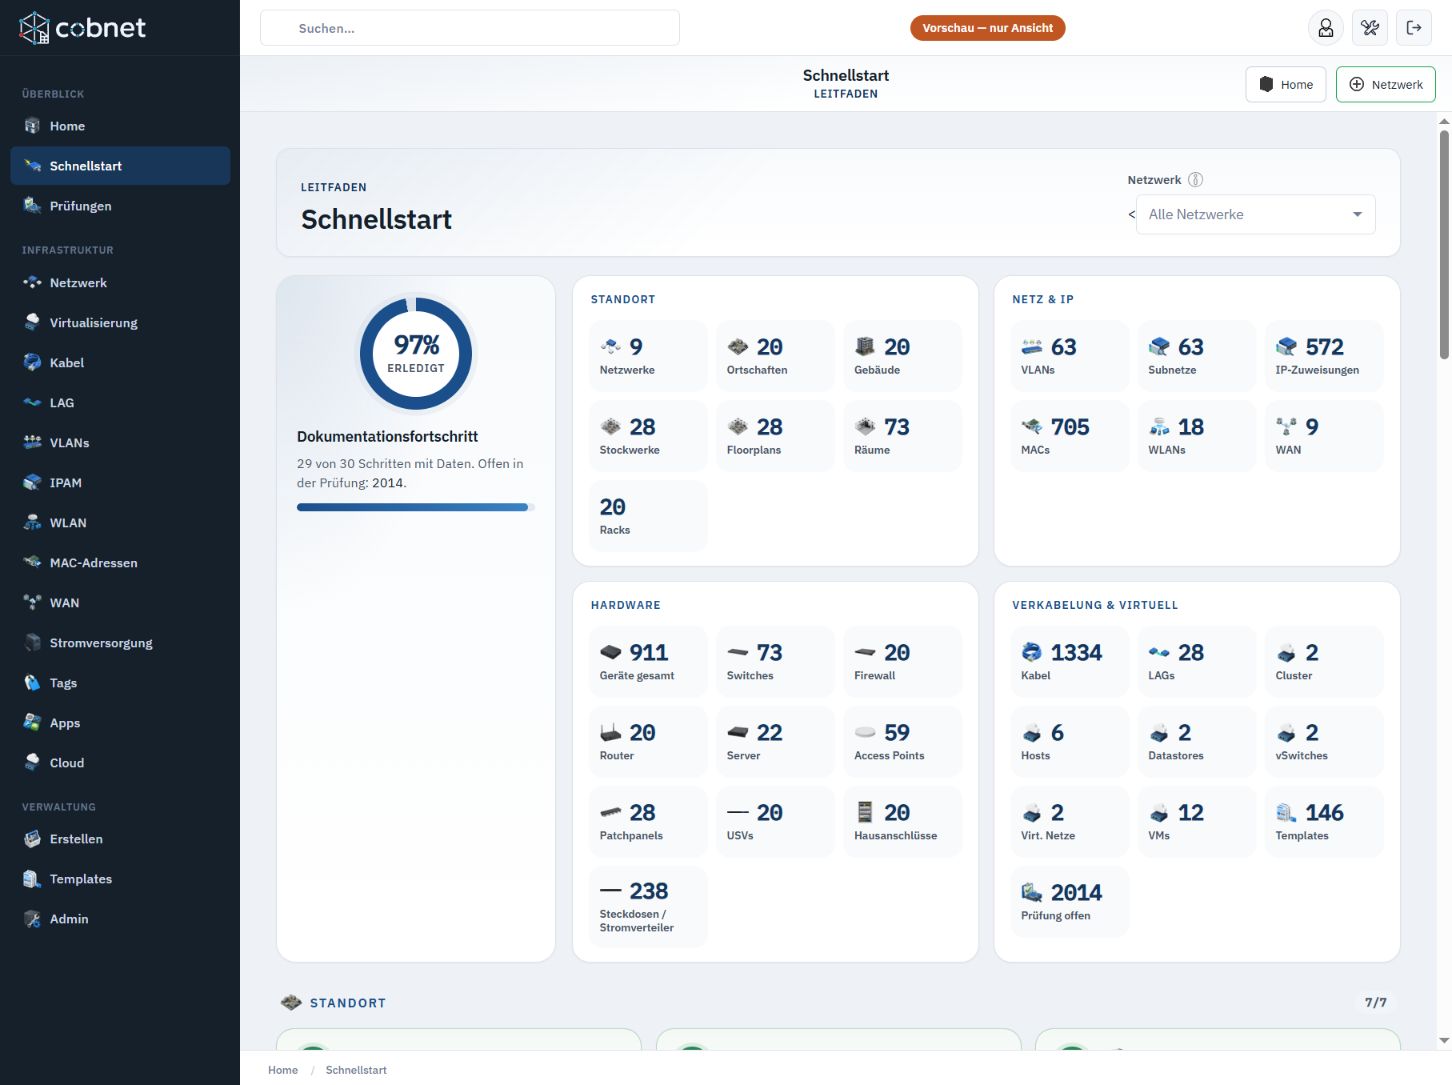The height and width of the screenshot is (1085, 1452).
Task: Click the Gebäude tile icon
Action: (865, 347)
